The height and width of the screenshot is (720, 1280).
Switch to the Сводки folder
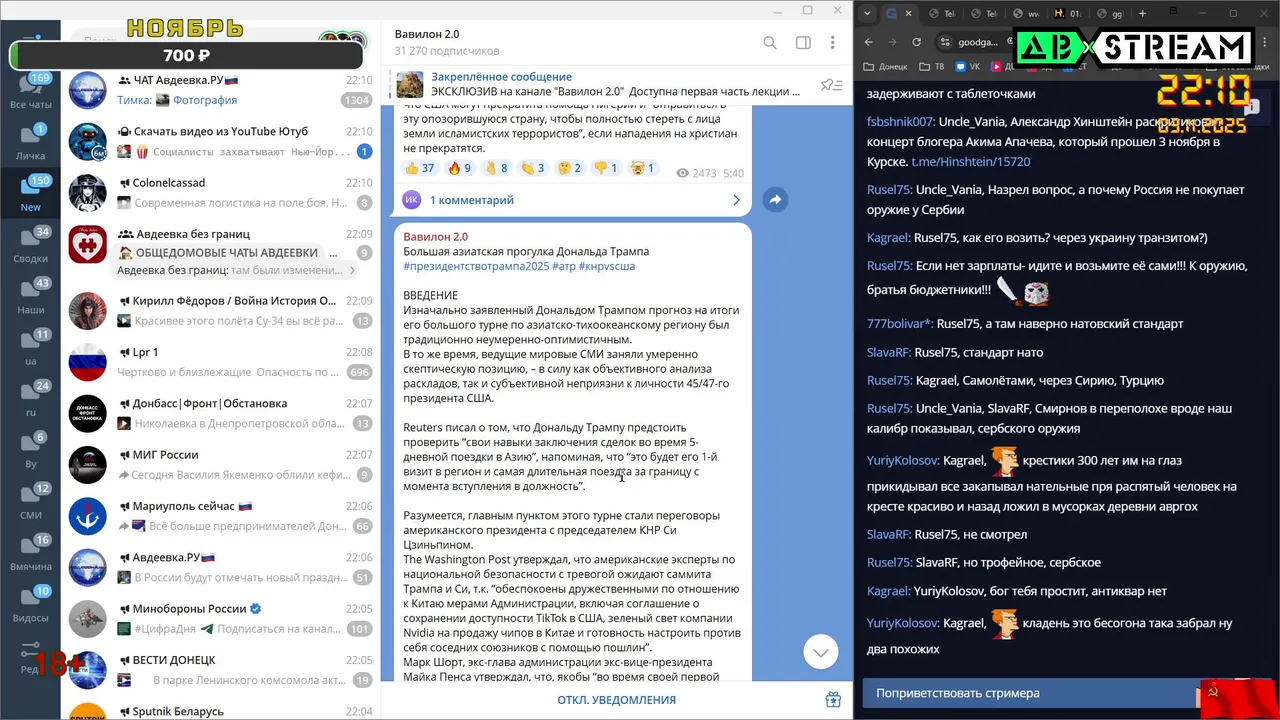pos(30,244)
